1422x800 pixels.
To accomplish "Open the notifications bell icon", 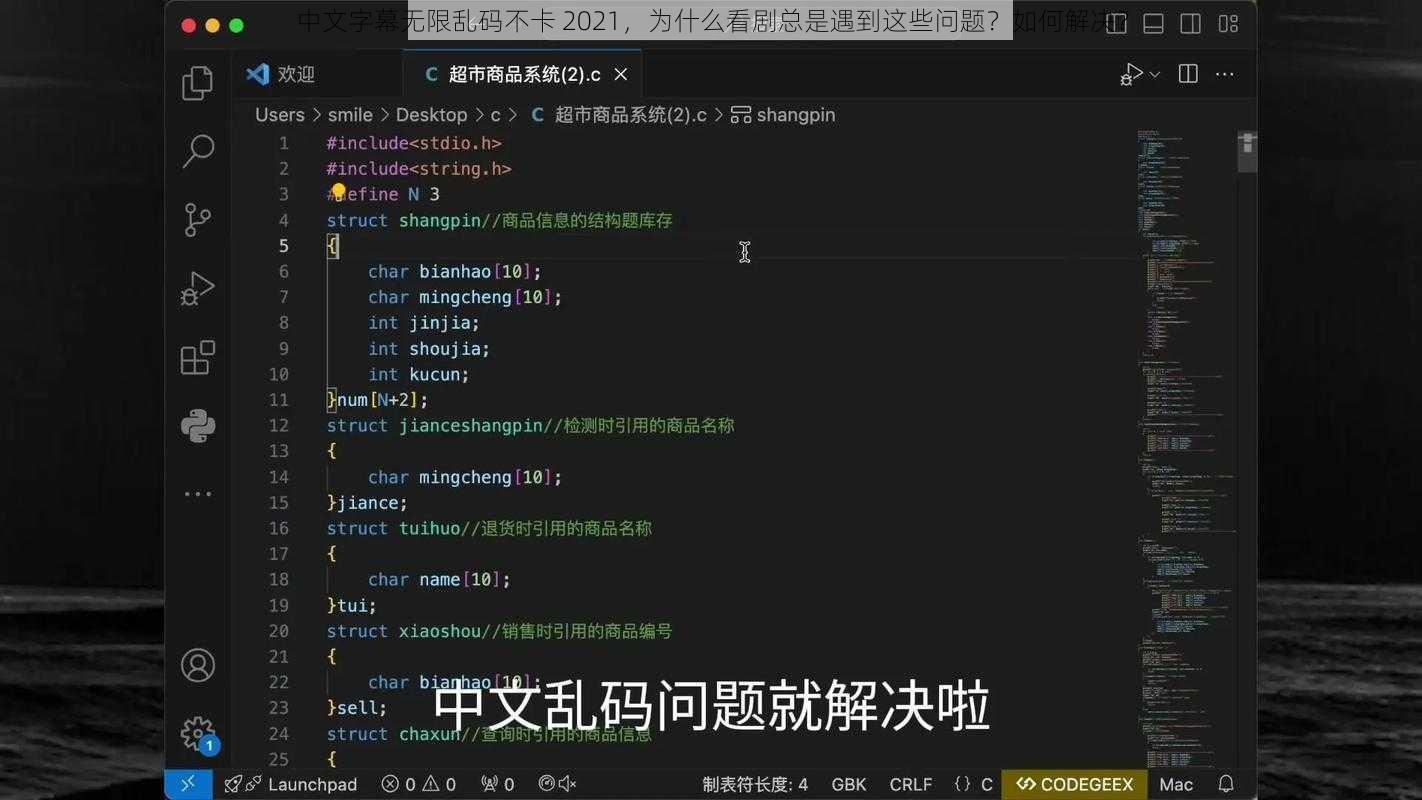I will (x=1226, y=784).
